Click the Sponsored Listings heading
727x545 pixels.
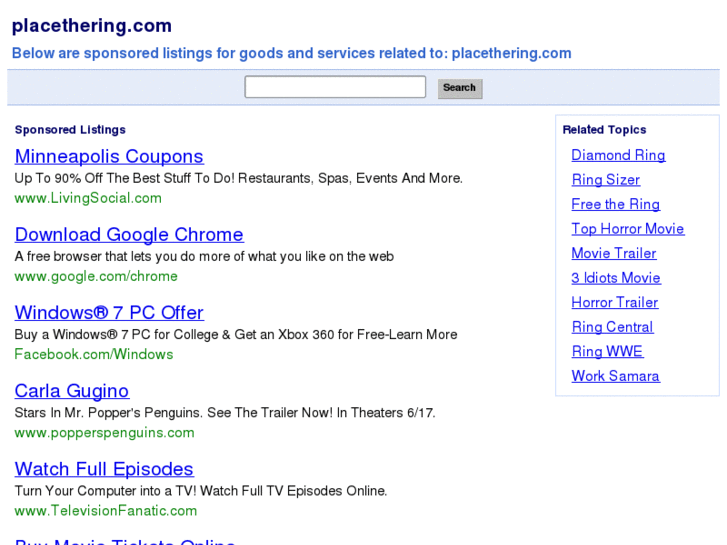[70, 130]
